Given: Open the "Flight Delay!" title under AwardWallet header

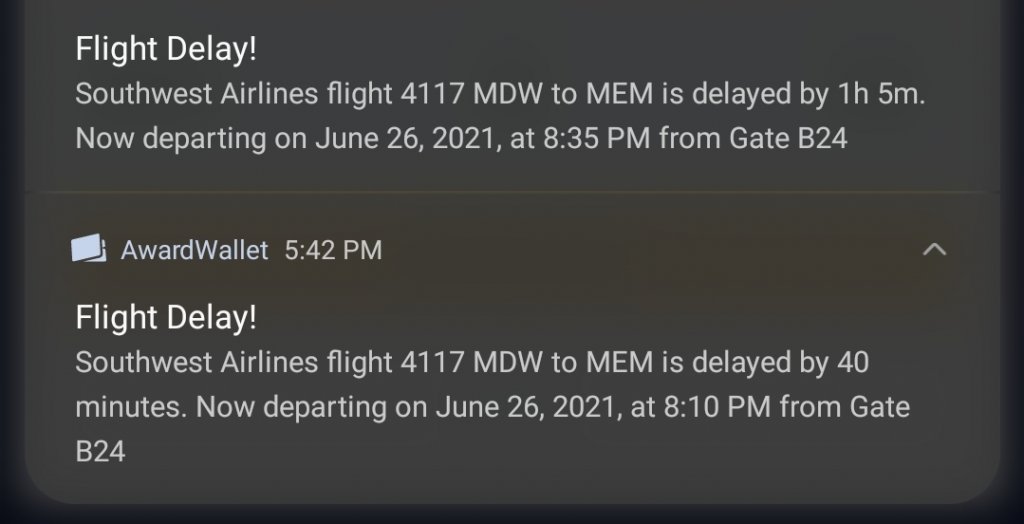Looking at the screenshot, I should (x=166, y=318).
